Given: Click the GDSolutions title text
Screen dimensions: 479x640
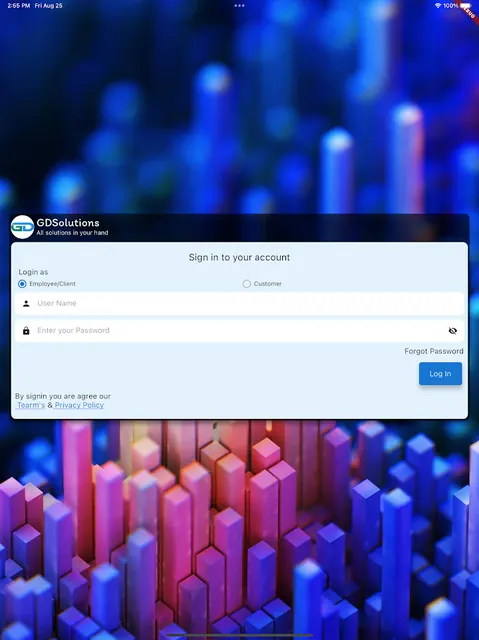Looking at the screenshot, I should 68,223.
